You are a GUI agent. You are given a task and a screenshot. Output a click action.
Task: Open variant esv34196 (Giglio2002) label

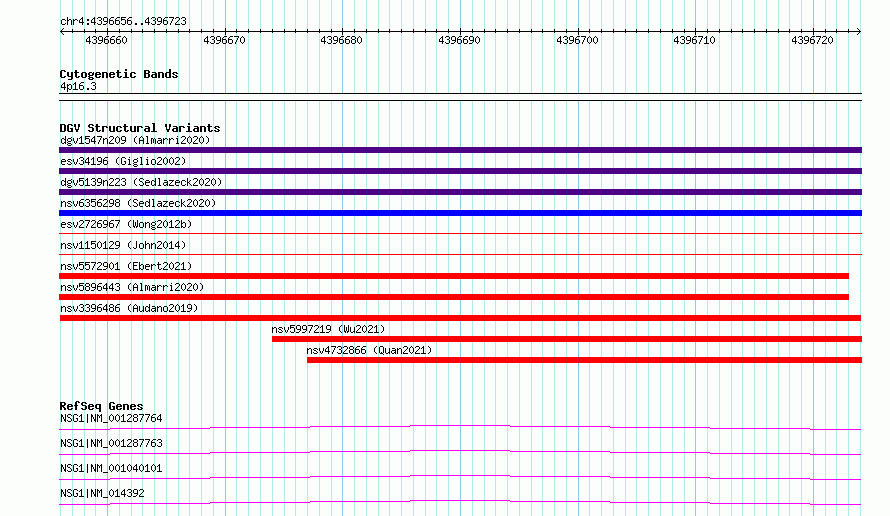123,161
